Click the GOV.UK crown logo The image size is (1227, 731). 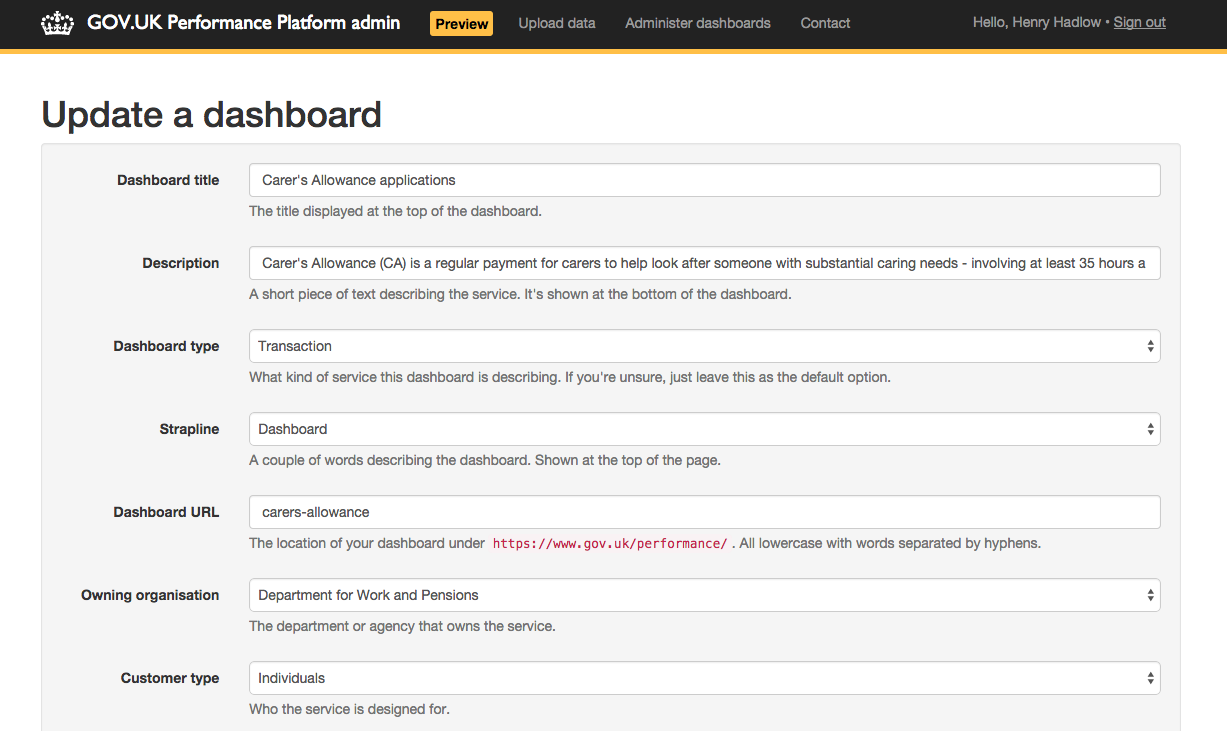pyautogui.click(x=57, y=22)
